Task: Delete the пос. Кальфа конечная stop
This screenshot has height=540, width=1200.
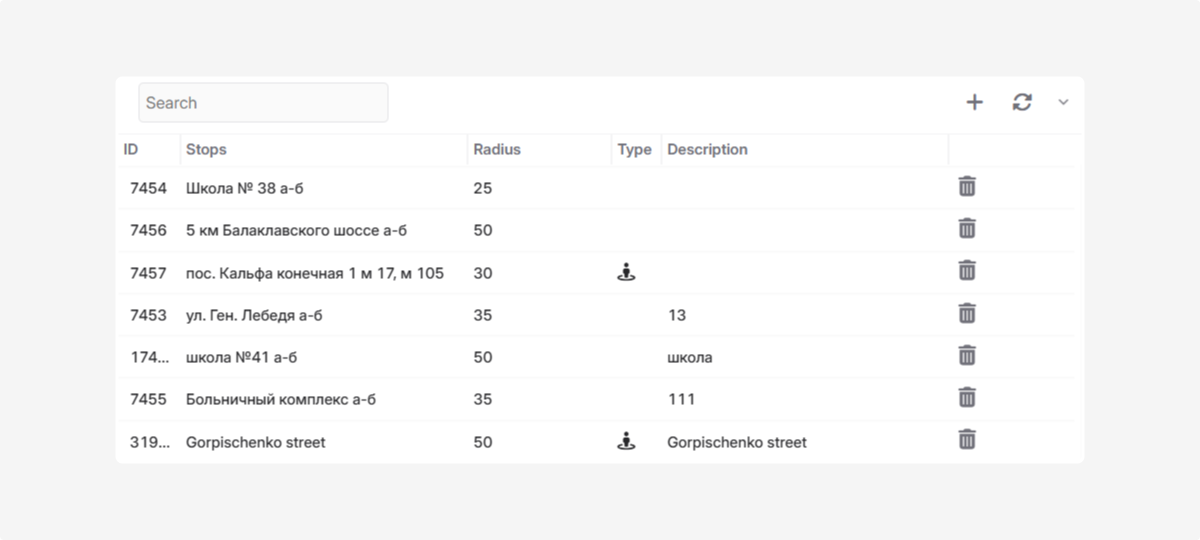Action: pyautogui.click(x=967, y=271)
